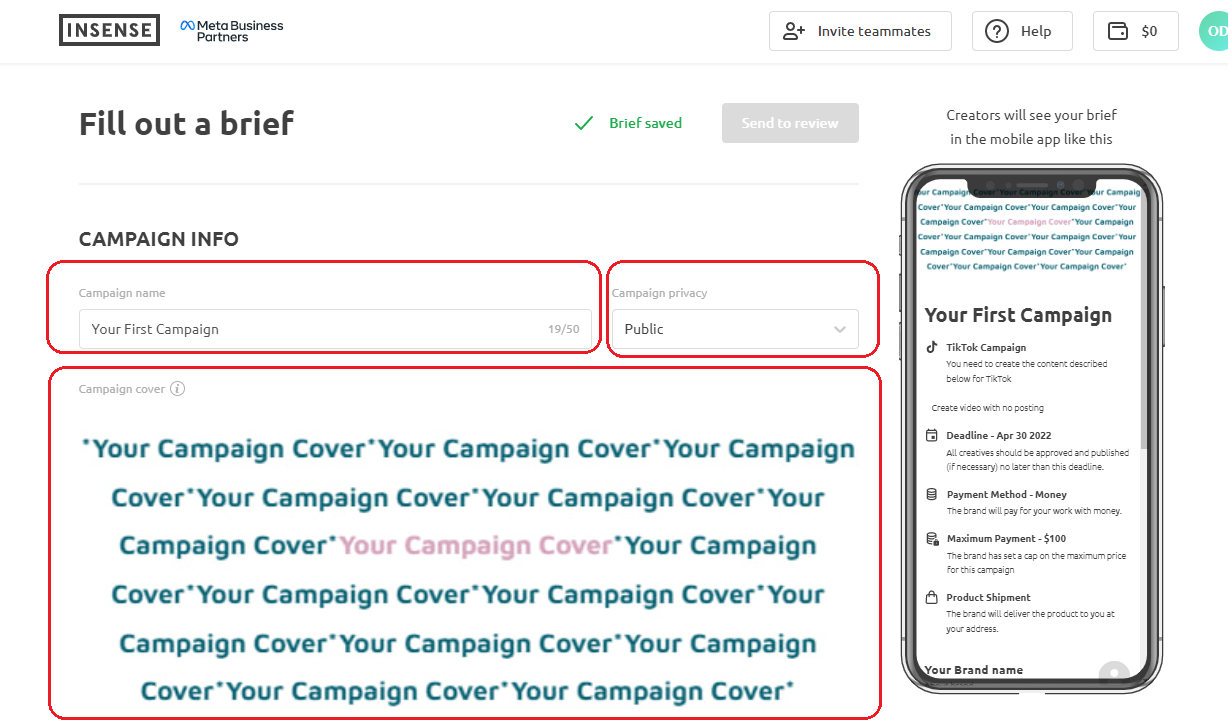Click the Meta Business Partners logo
Image resolution: width=1228 pixels, height=728 pixels.
pos(232,31)
